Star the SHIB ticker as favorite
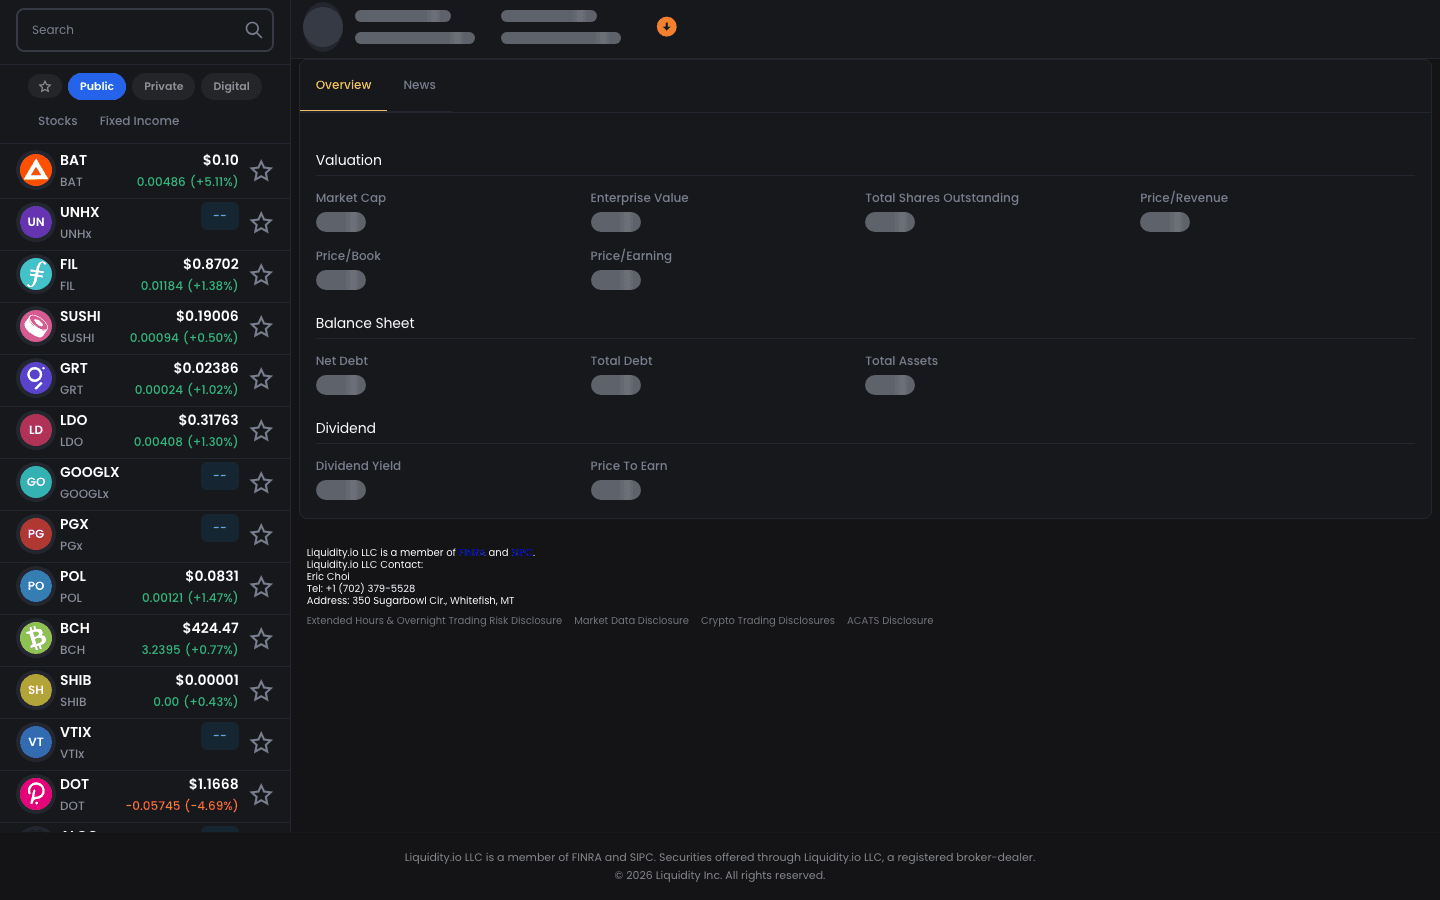The image size is (1440, 900). 261,691
